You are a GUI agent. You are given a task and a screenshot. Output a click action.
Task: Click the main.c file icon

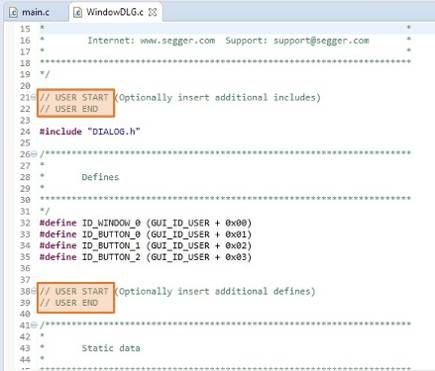pos(13,13)
